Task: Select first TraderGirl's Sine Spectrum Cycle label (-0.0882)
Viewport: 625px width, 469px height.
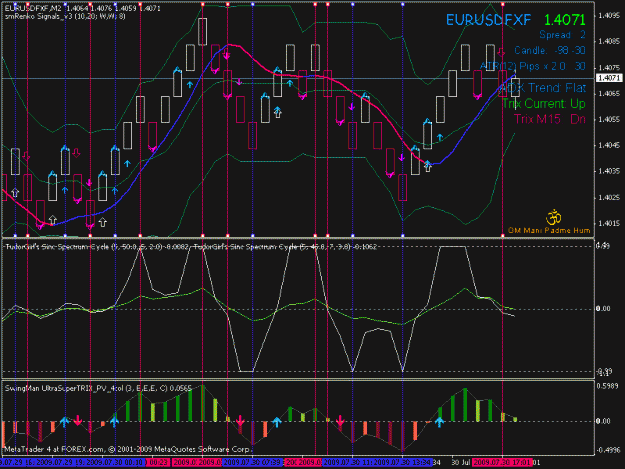Action: point(96,247)
